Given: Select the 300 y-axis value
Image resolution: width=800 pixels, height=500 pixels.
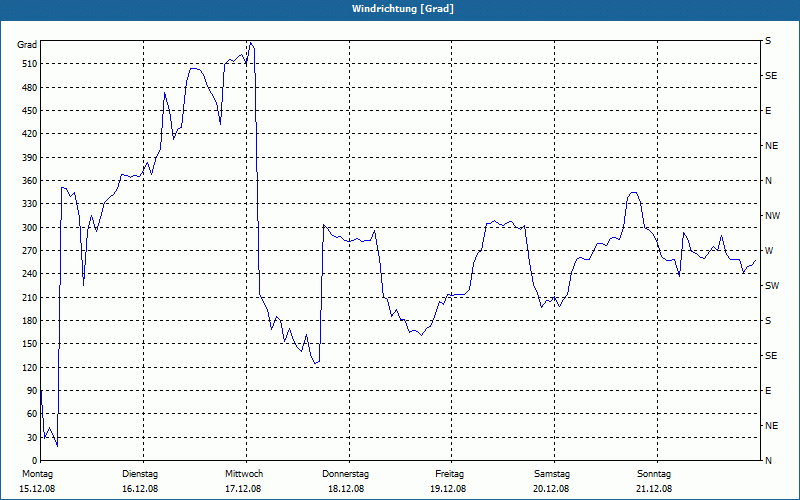Looking at the screenshot, I should [x=30, y=228].
